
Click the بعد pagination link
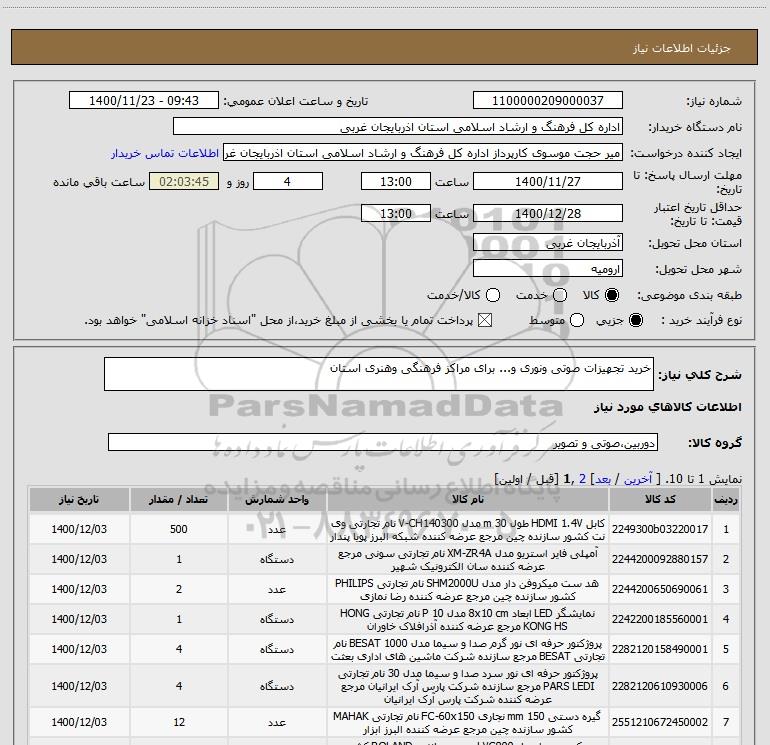[603, 479]
